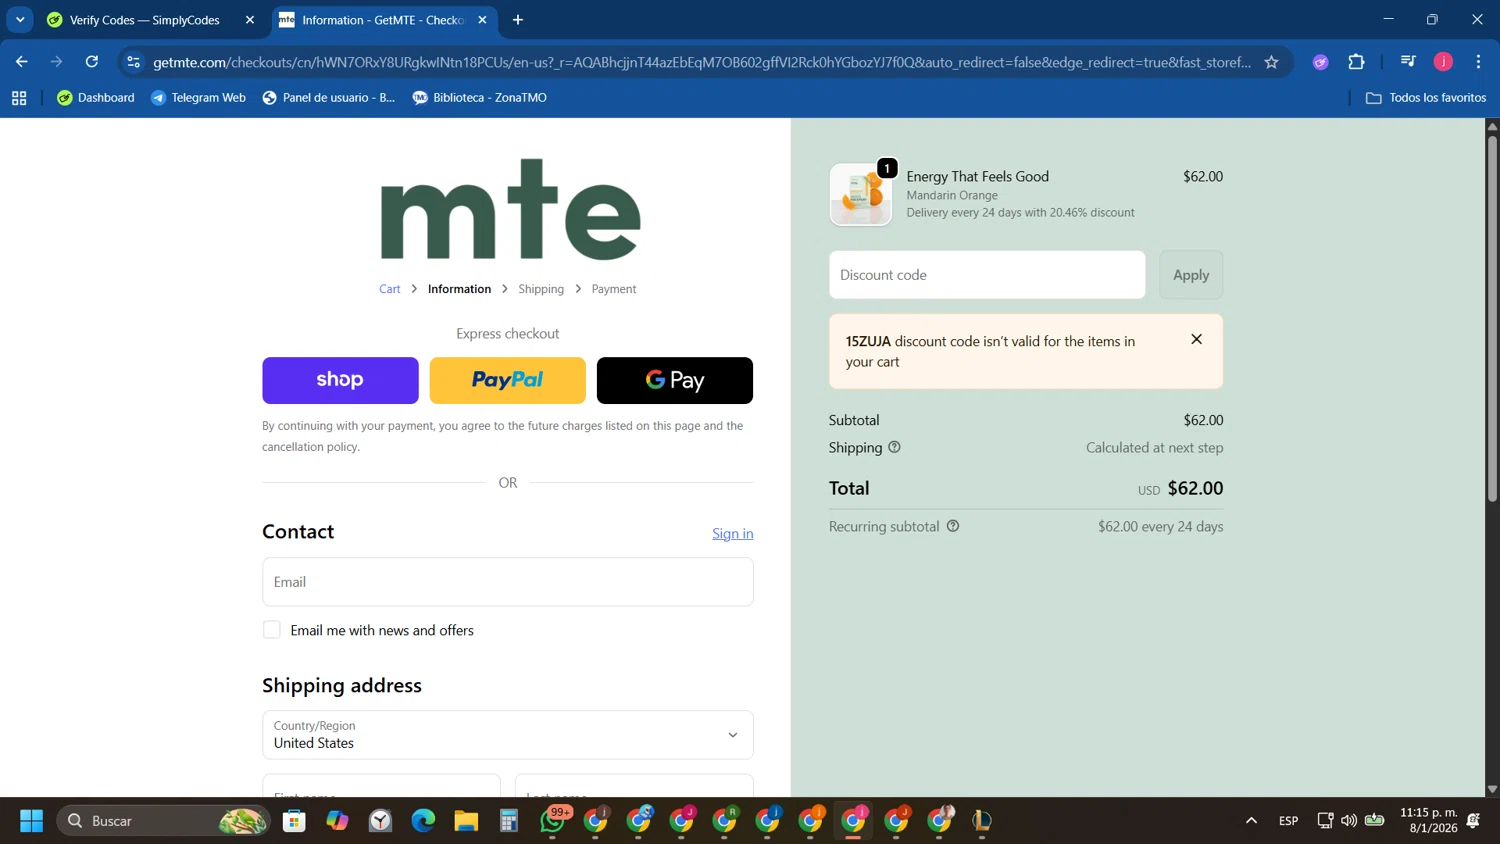Image resolution: width=1500 pixels, height=844 pixels.
Task: Open the Biblioteca - ZonaTMO bookmark
Action: click(480, 98)
